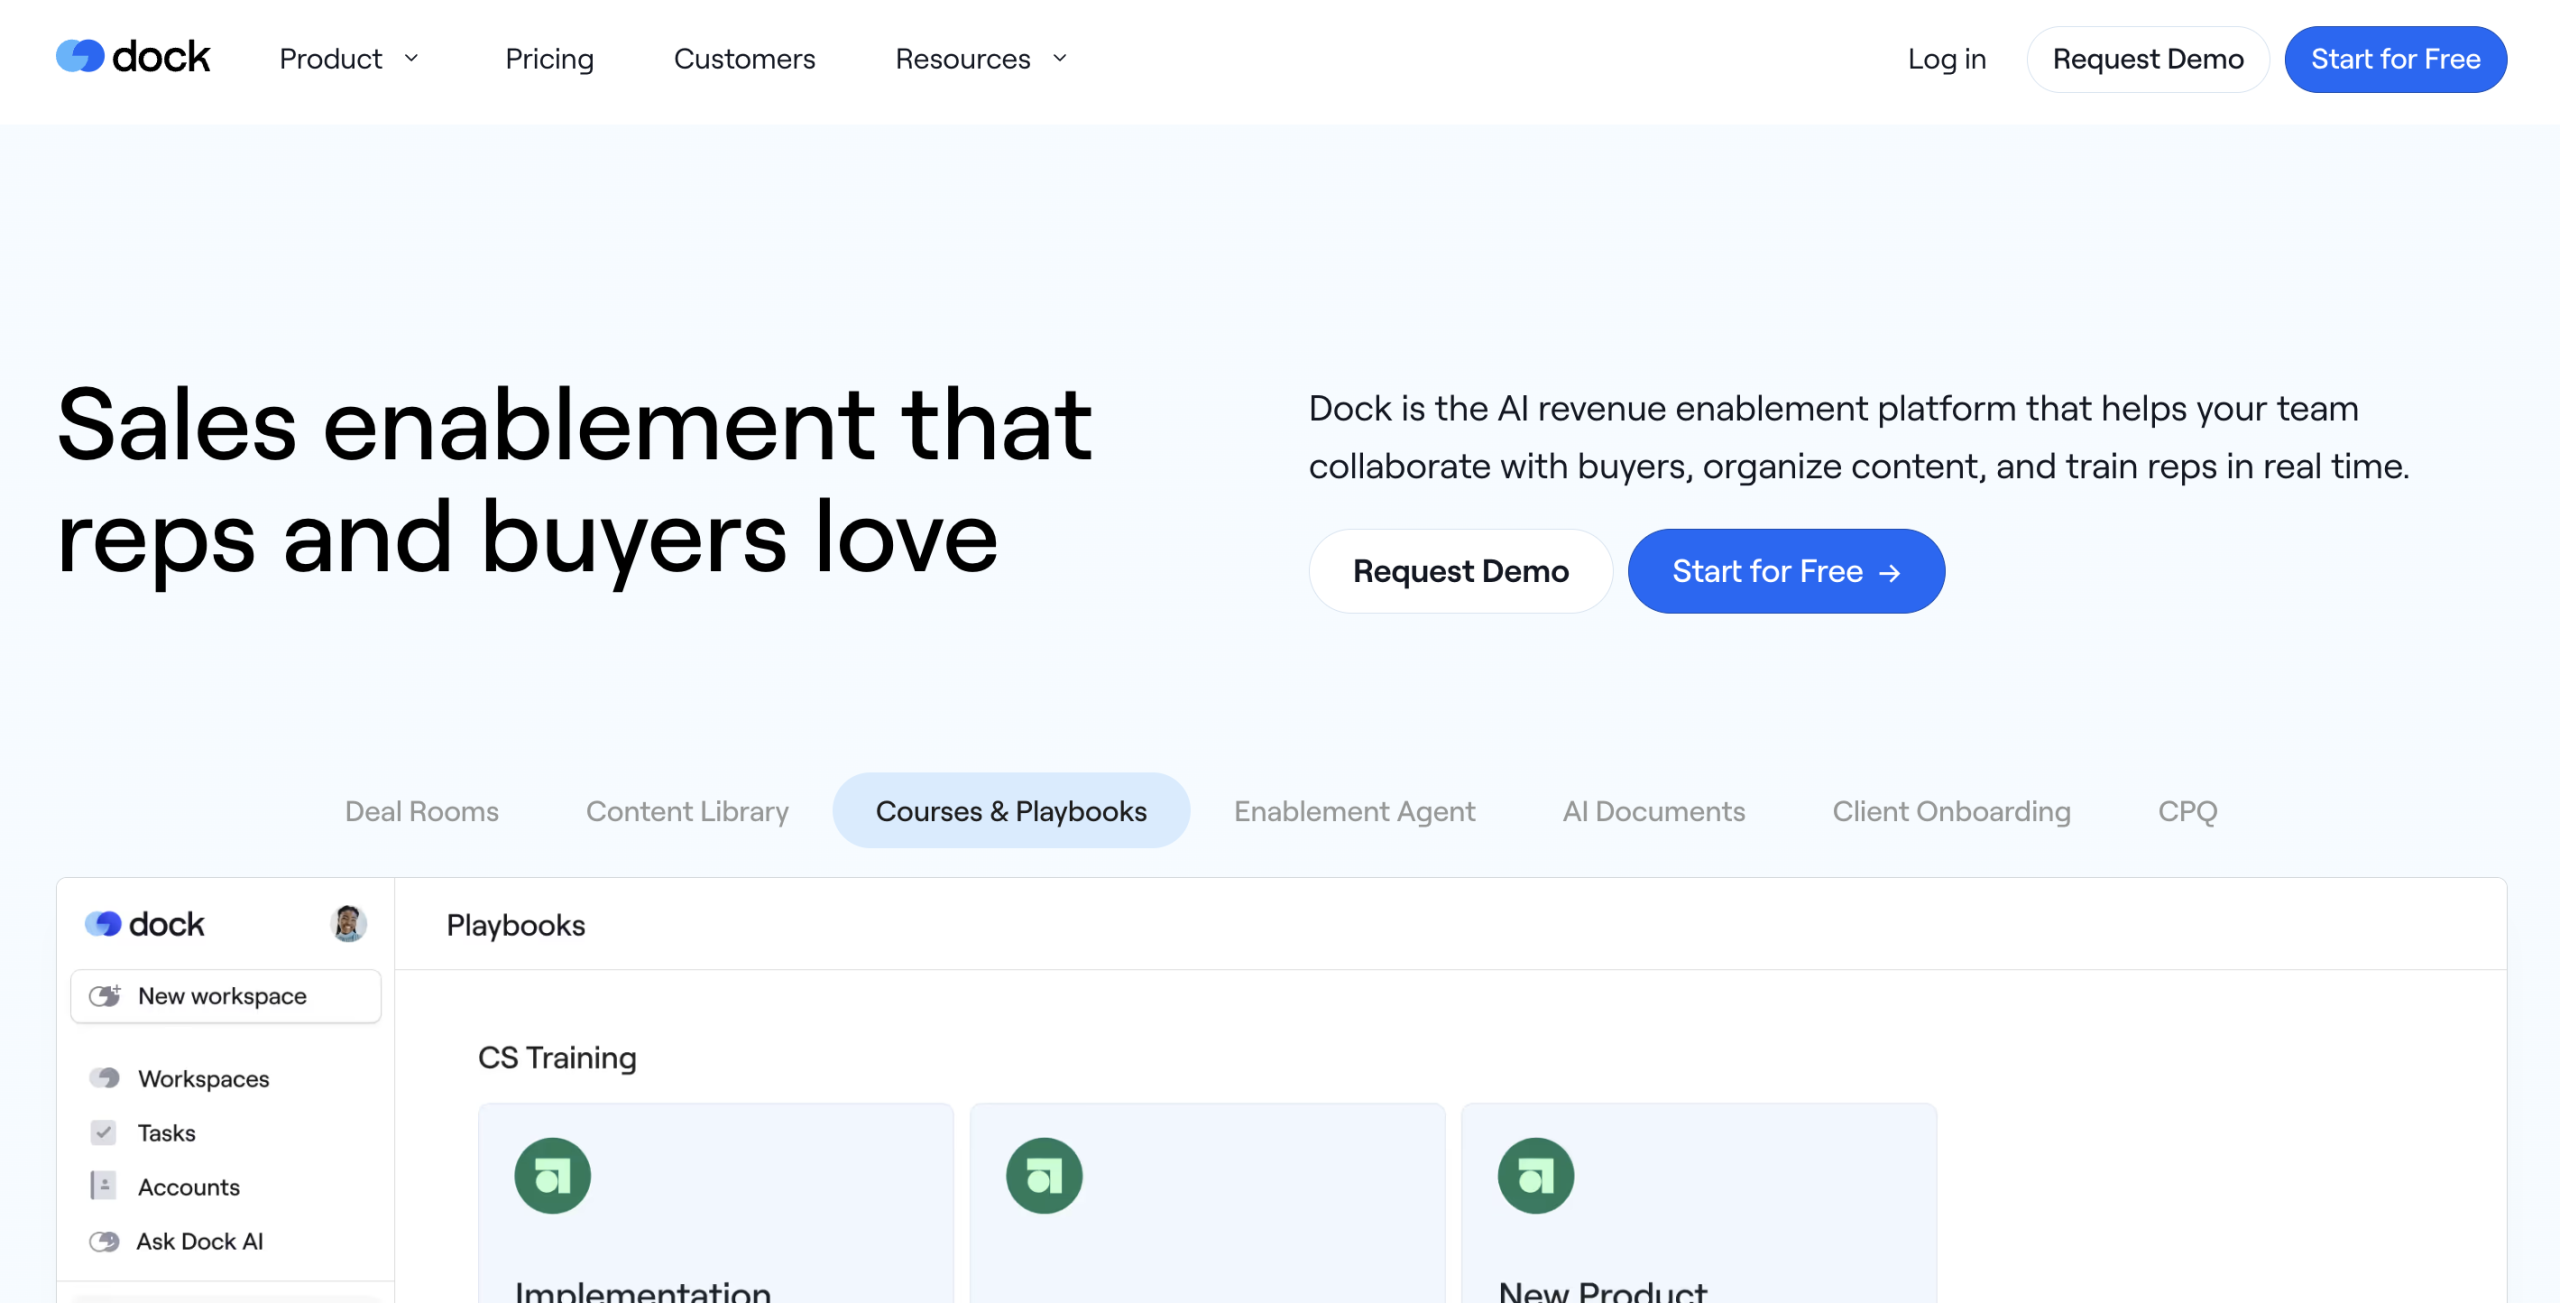Expand the Resources dropdown chevron

(1060, 58)
